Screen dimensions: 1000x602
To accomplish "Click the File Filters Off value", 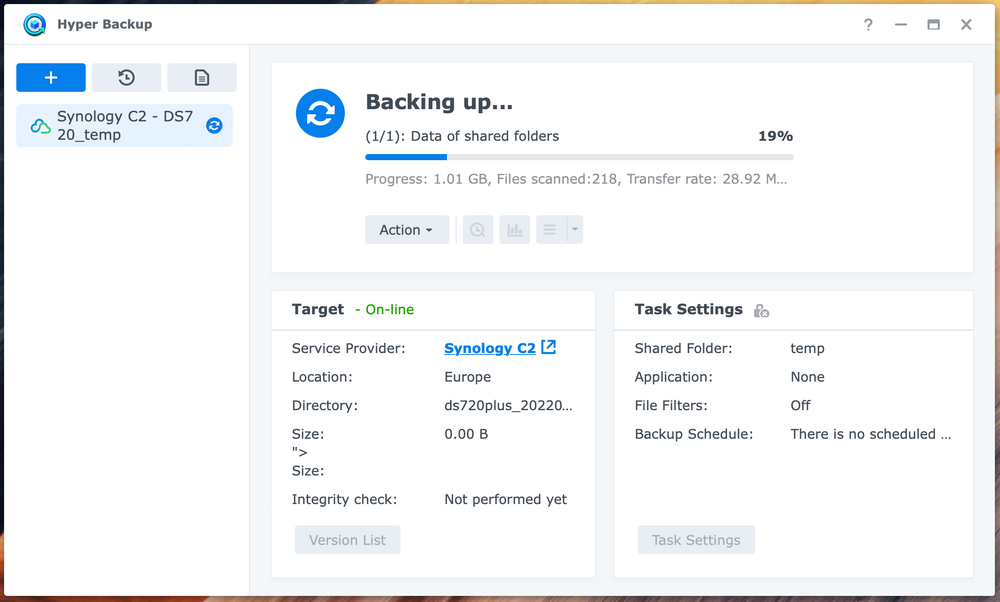I will [800, 406].
